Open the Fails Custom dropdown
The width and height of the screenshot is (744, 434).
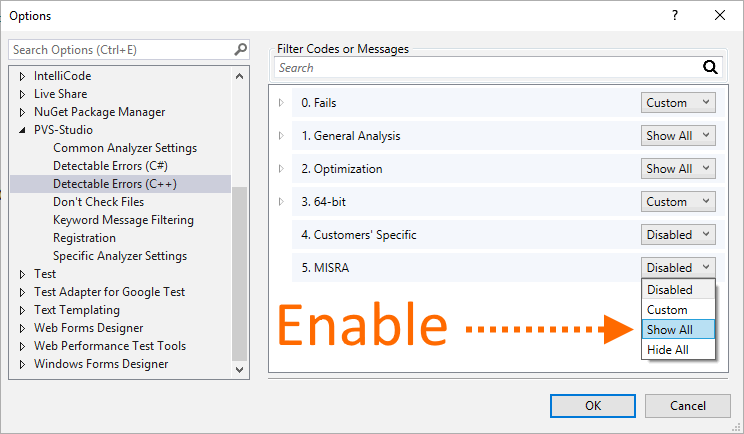[678, 103]
